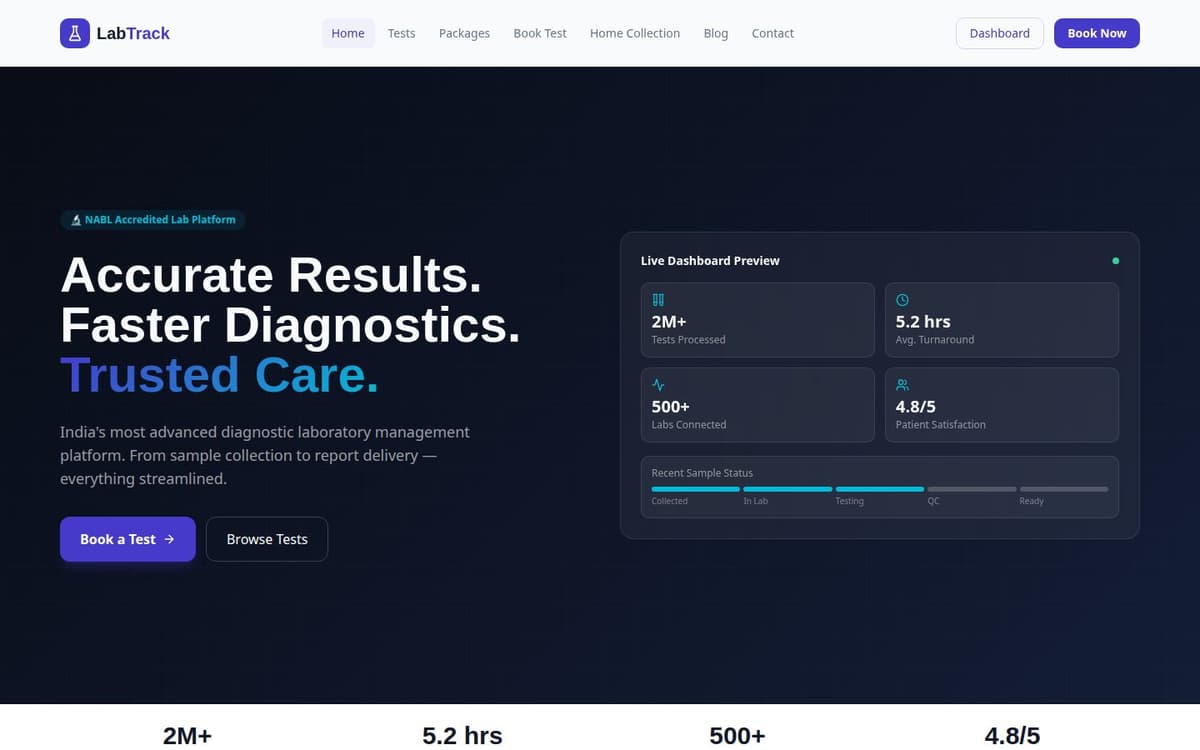Select the Labs Connected stat card
The height and width of the screenshot is (750, 1200).
(758, 405)
